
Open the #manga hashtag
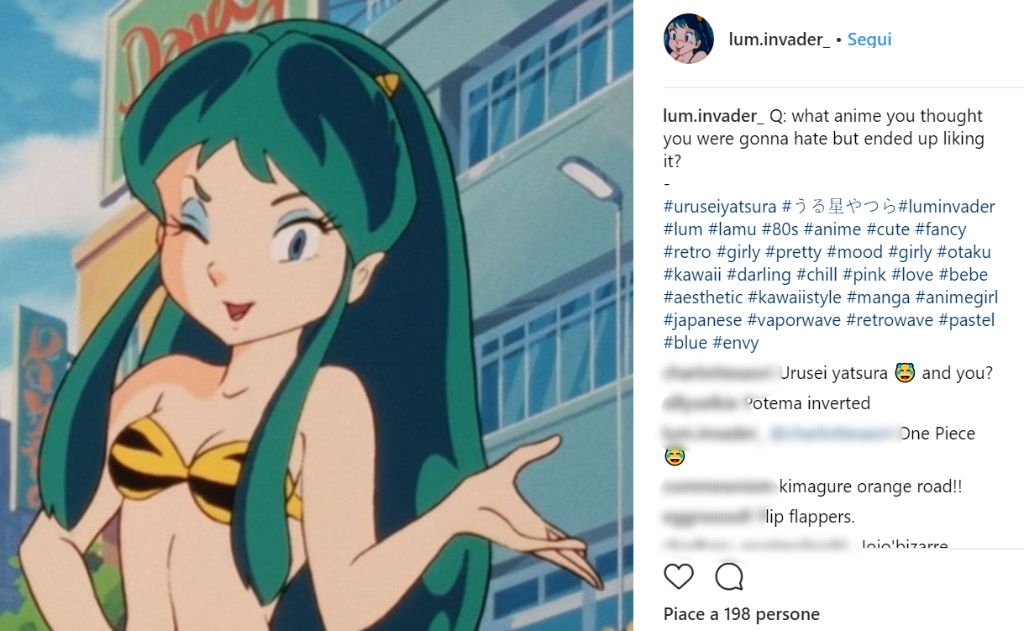point(878,297)
